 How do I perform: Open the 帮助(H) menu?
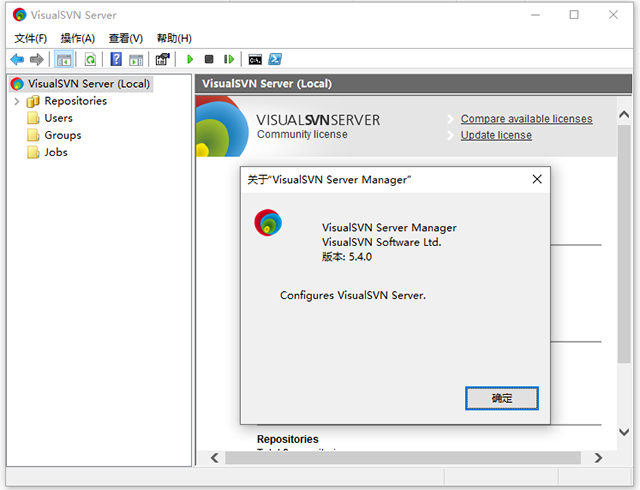click(174, 38)
